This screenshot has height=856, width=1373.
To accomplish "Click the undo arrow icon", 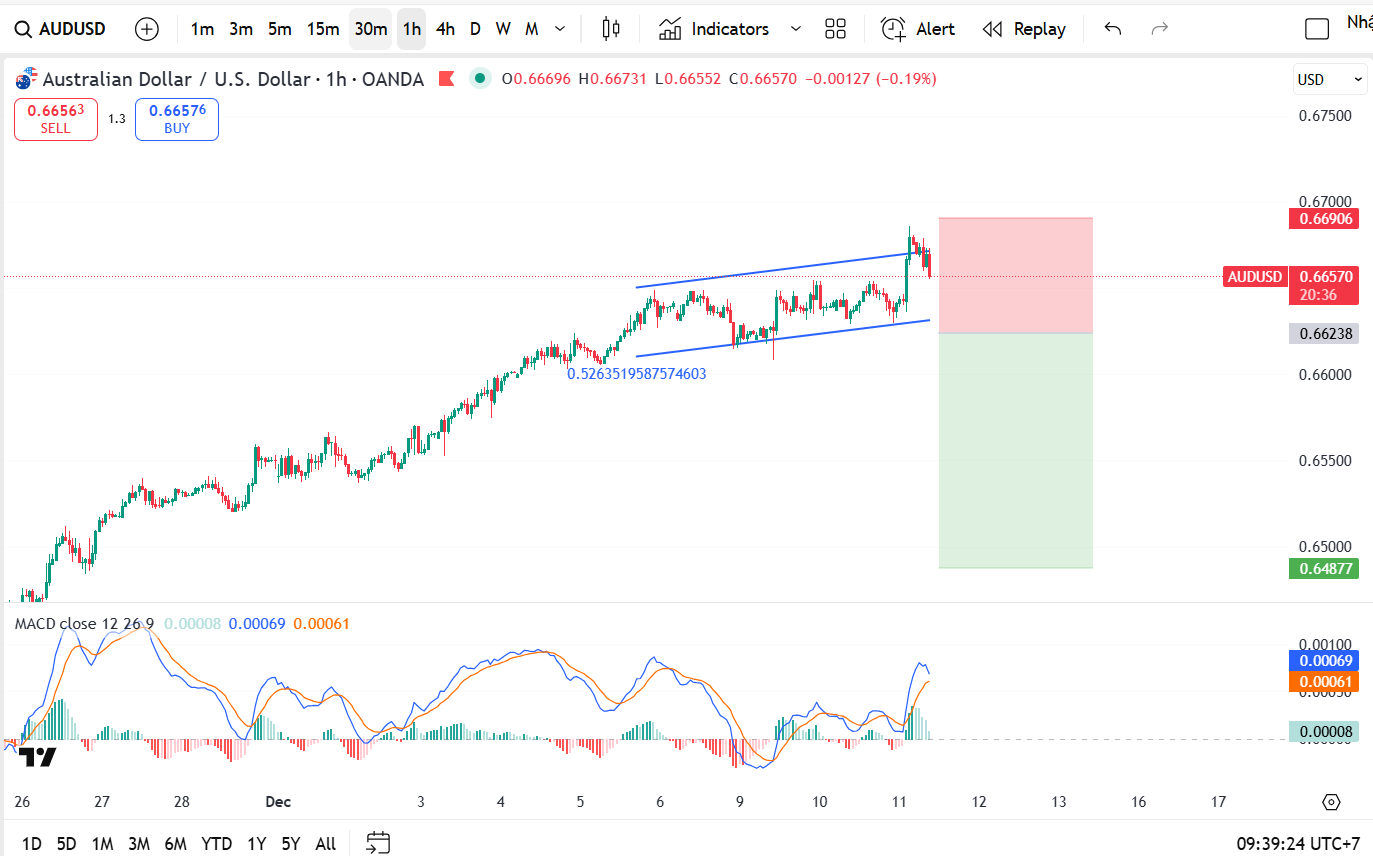I will tap(1113, 29).
